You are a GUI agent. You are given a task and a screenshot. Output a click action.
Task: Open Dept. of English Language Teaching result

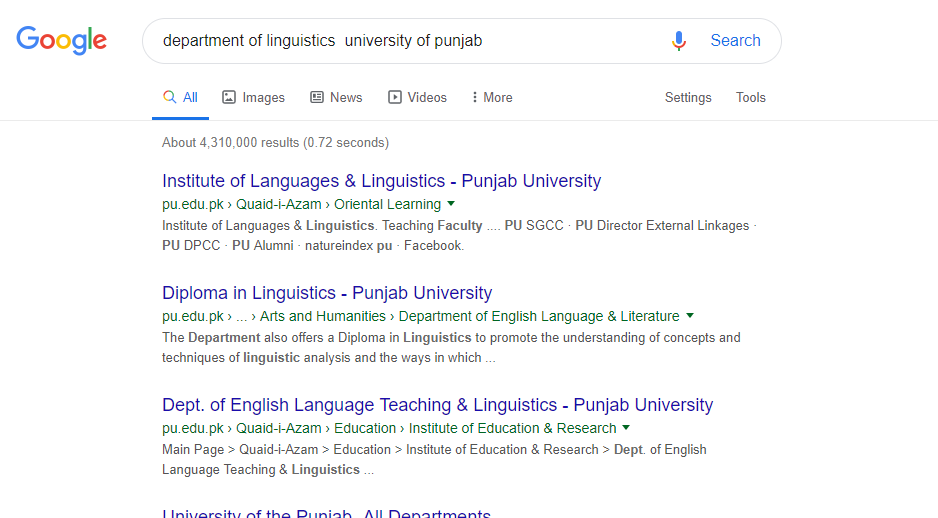click(x=437, y=405)
